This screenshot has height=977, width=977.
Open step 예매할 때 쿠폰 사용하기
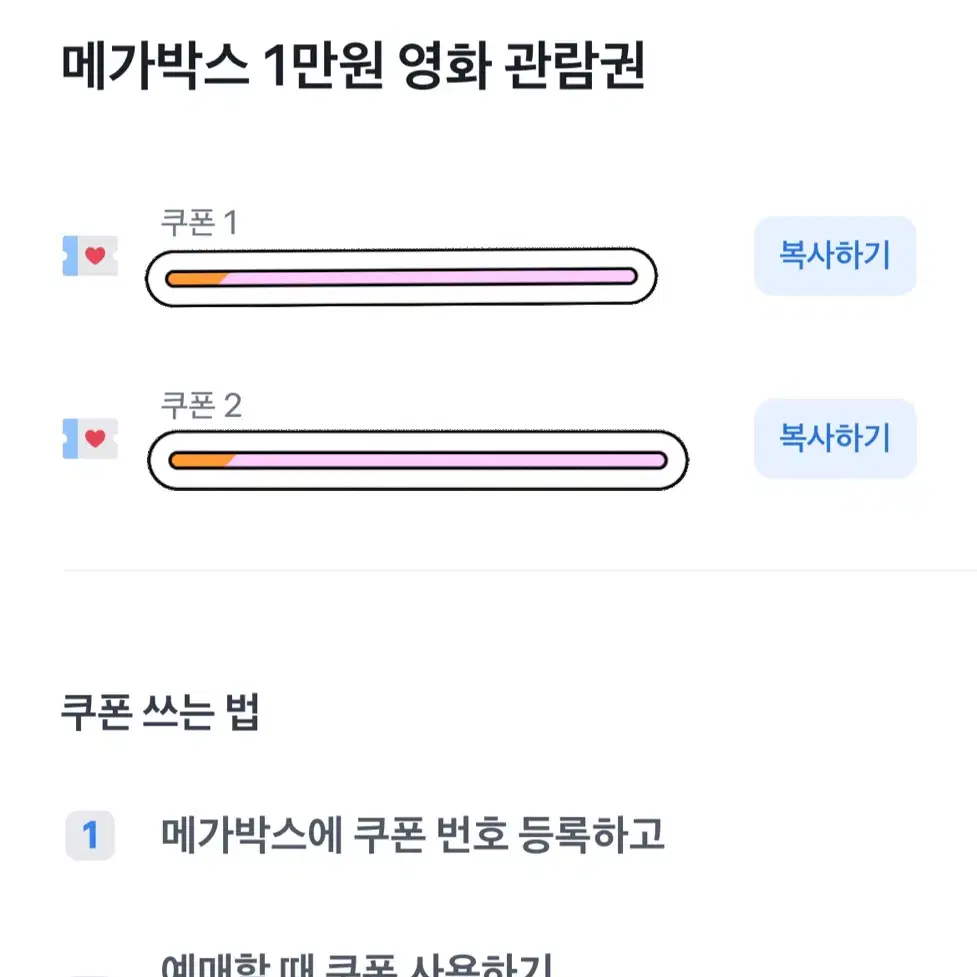point(356,964)
